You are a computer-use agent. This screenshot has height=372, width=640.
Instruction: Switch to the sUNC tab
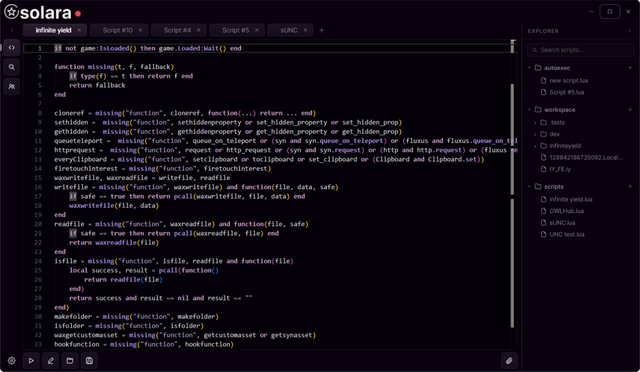[x=289, y=30]
